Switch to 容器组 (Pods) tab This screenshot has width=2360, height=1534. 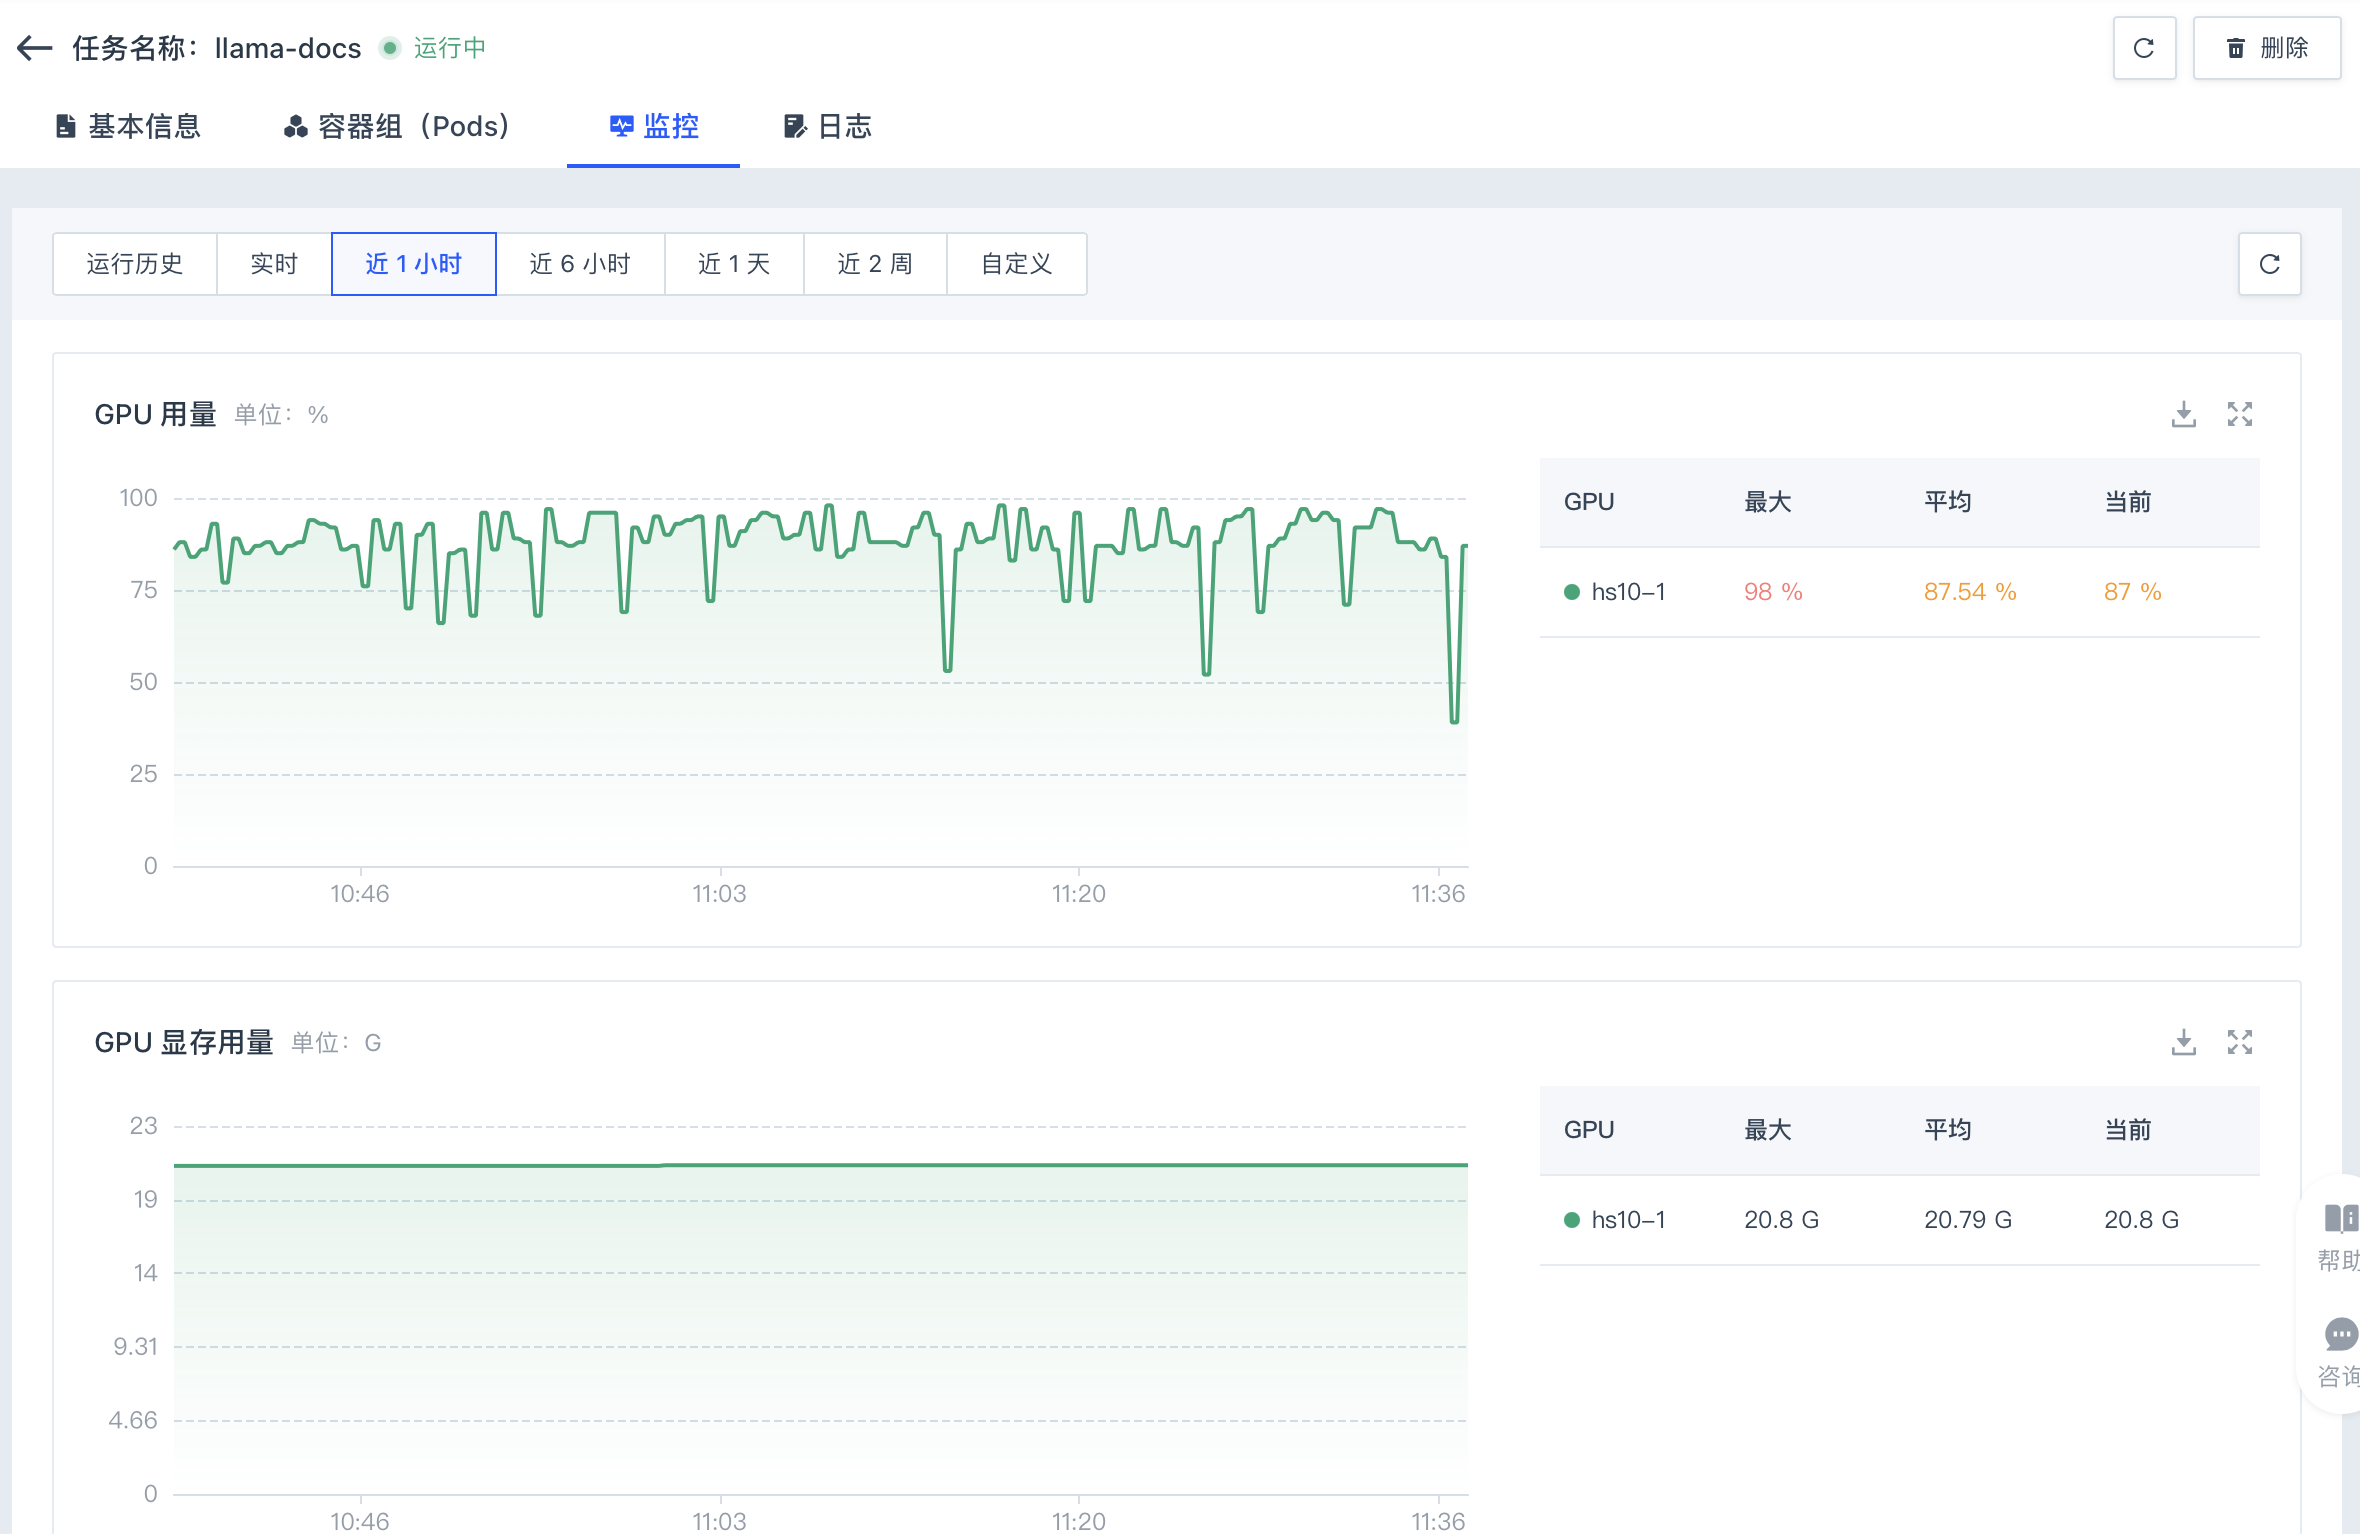click(x=398, y=126)
